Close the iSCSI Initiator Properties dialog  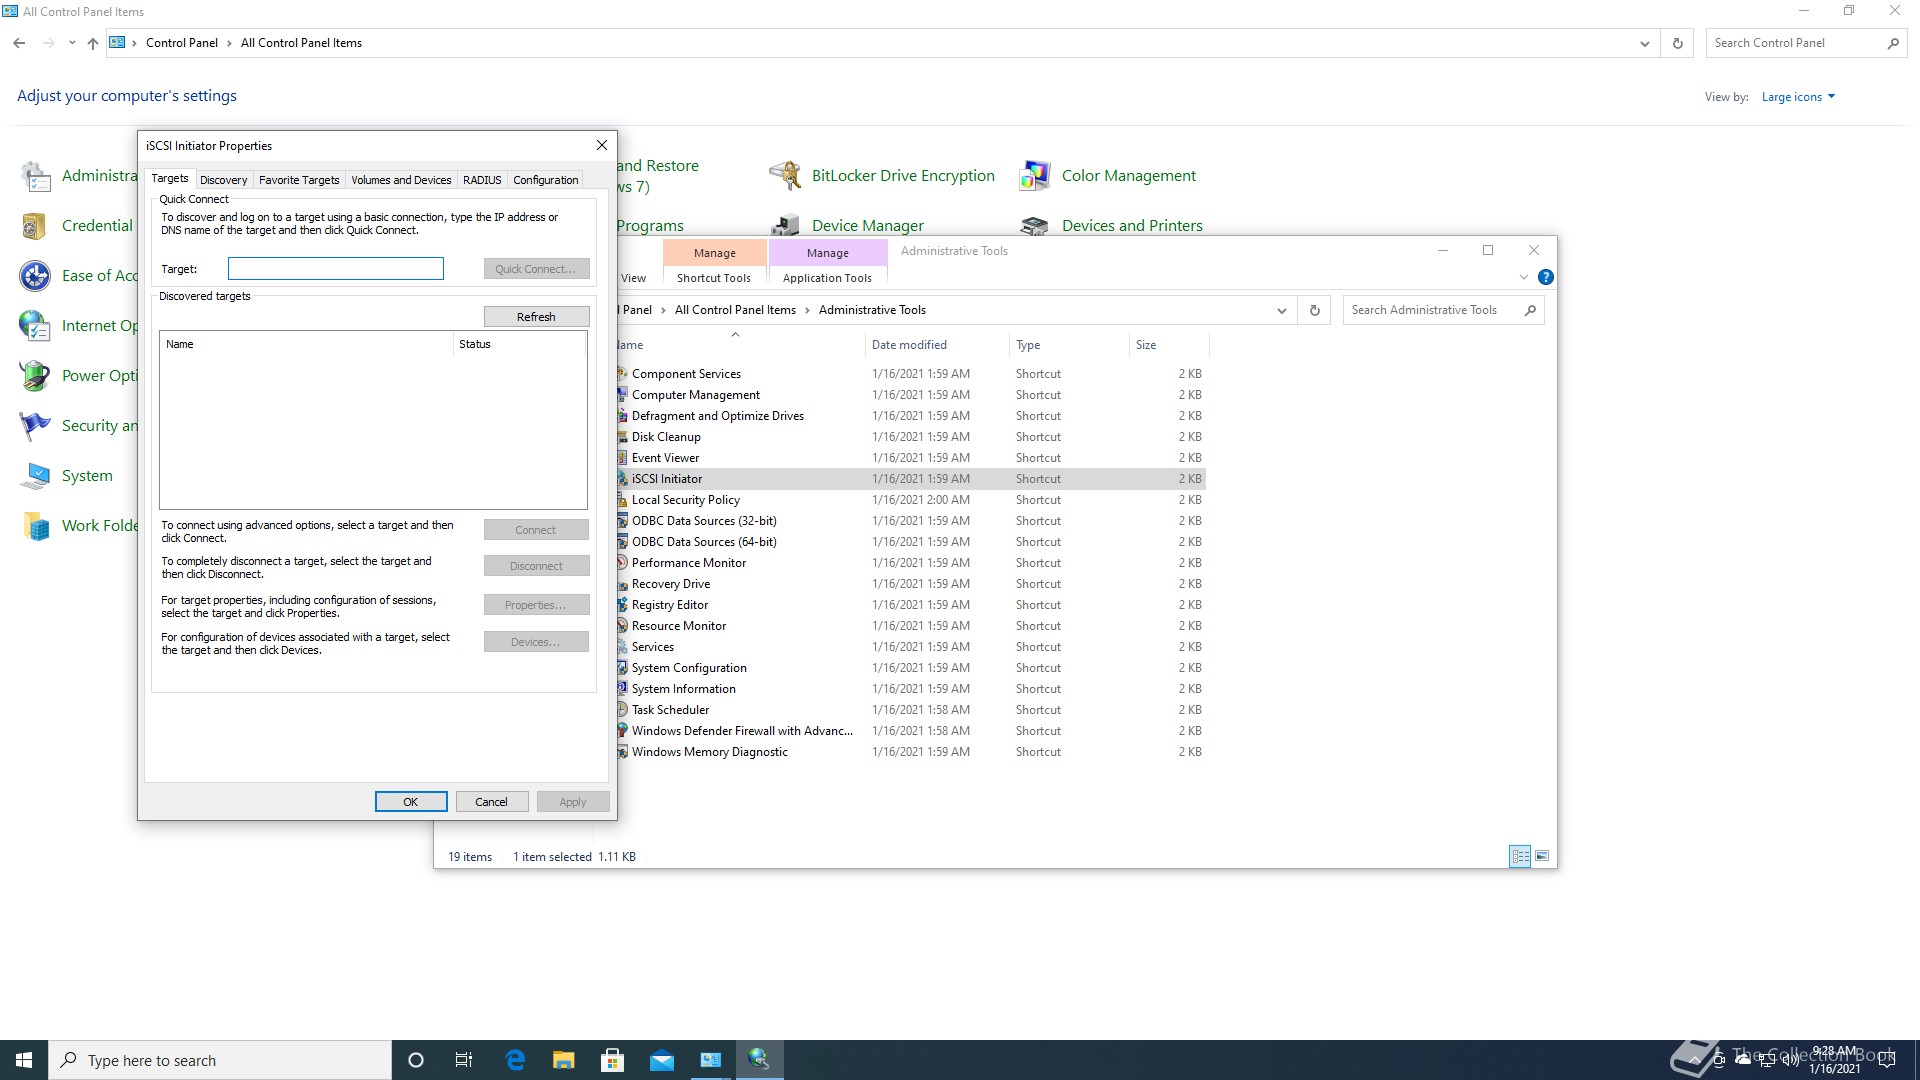[602, 145]
